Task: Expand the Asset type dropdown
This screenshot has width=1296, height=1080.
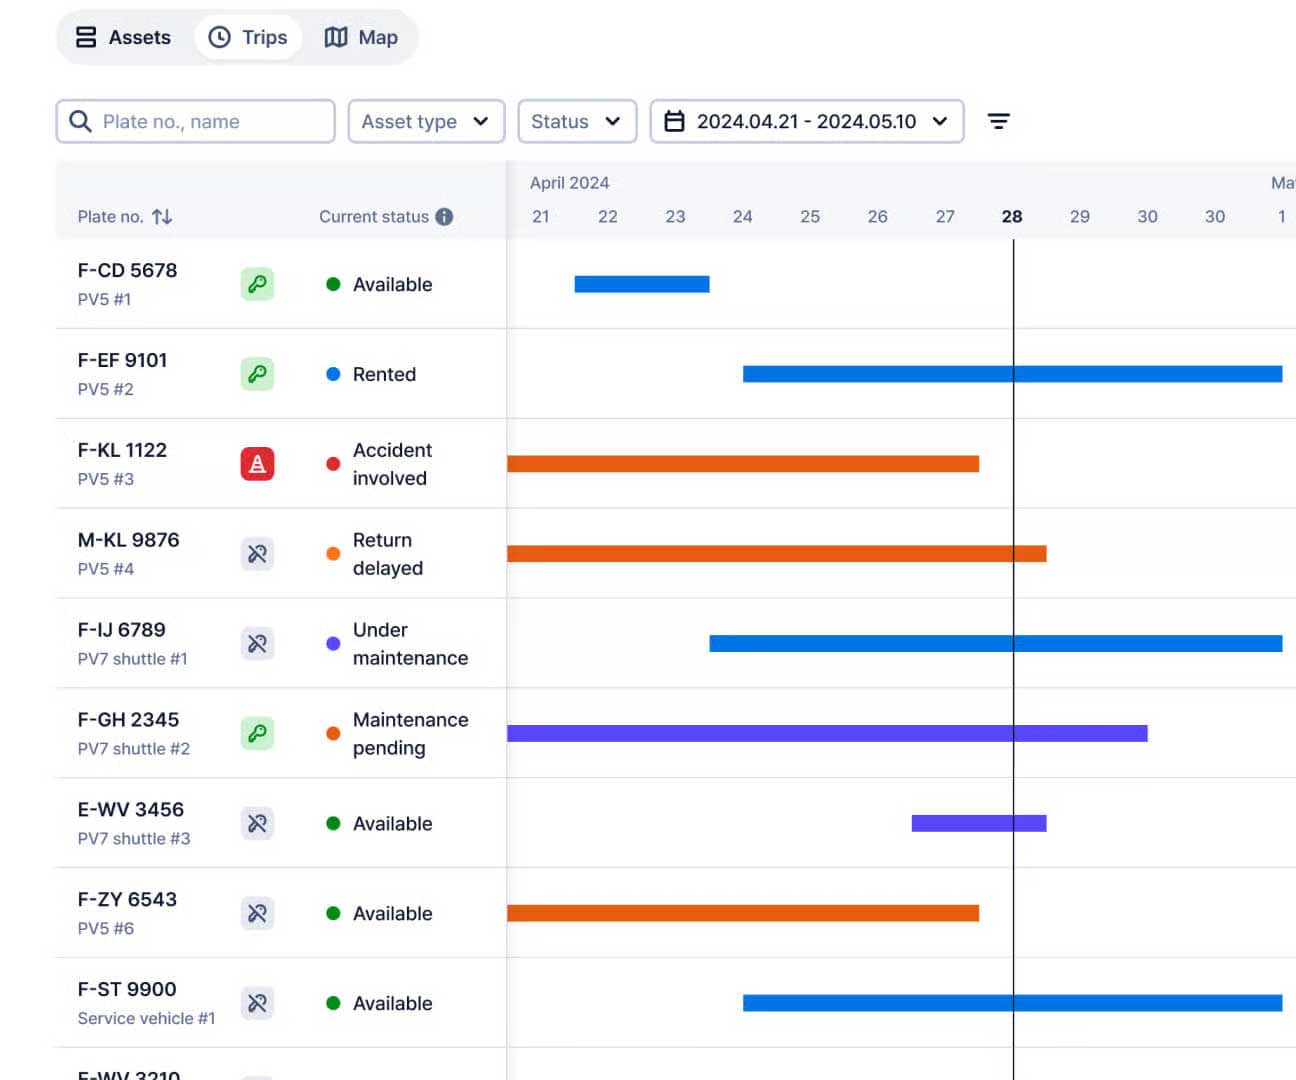Action: point(426,121)
